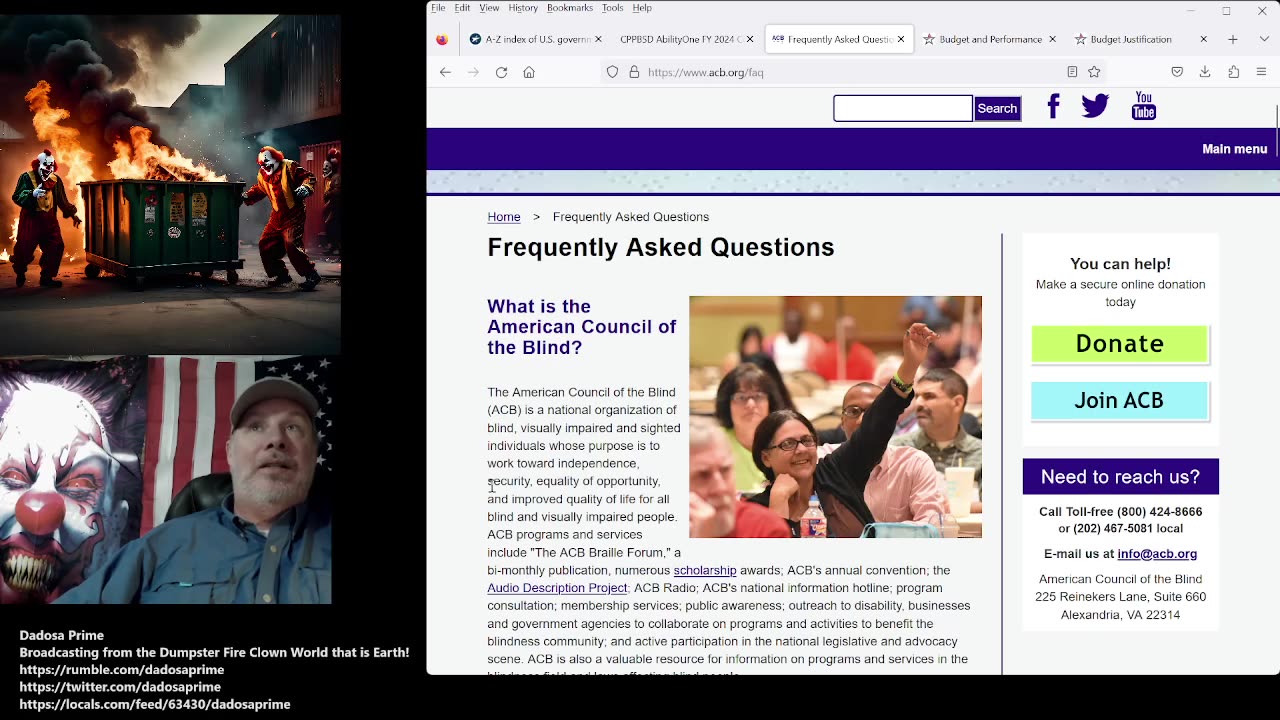This screenshot has height=720, width=1280.
Task: Toggle reader view for this page
Action: pos(1072,72)
